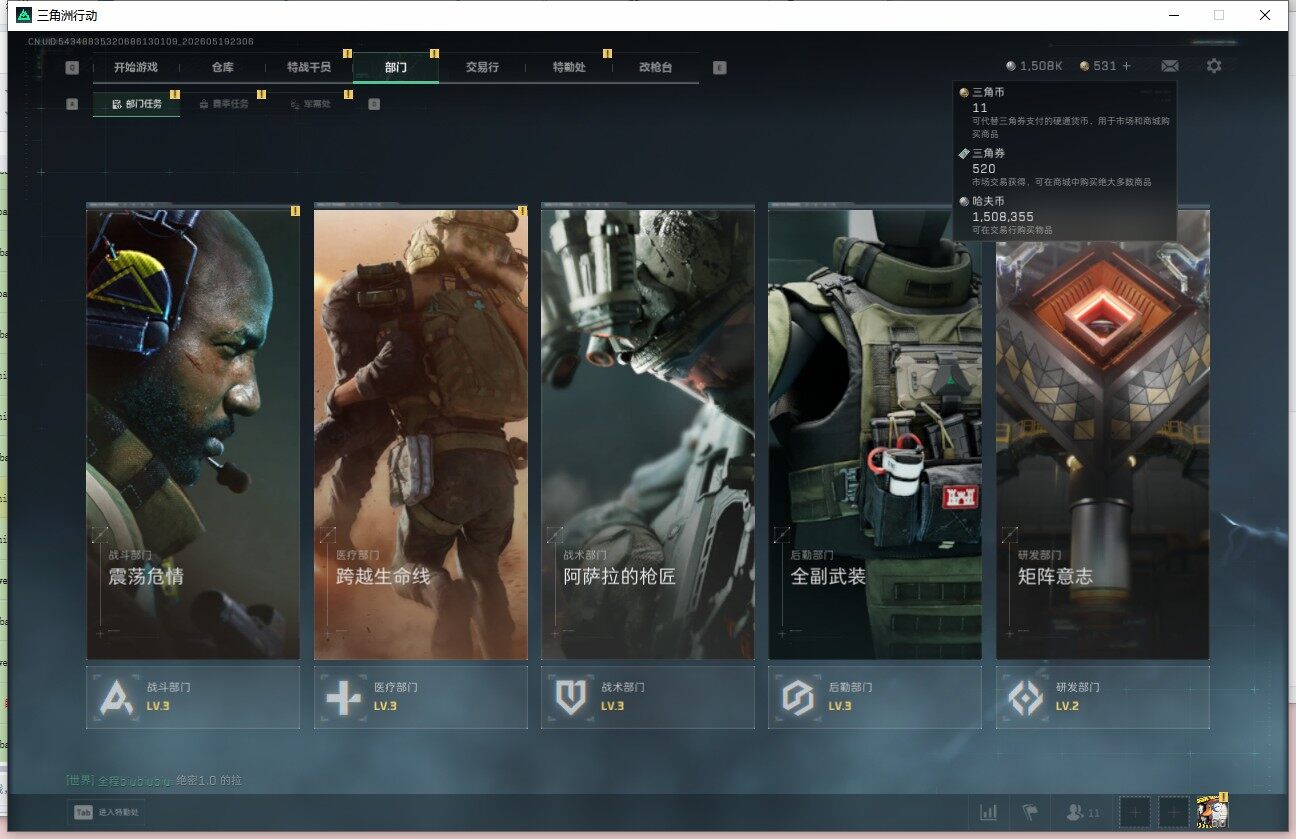Click the 520 三角券 value in tooltip
This screenshot has height=839, width=1296.
click(983, 168)
